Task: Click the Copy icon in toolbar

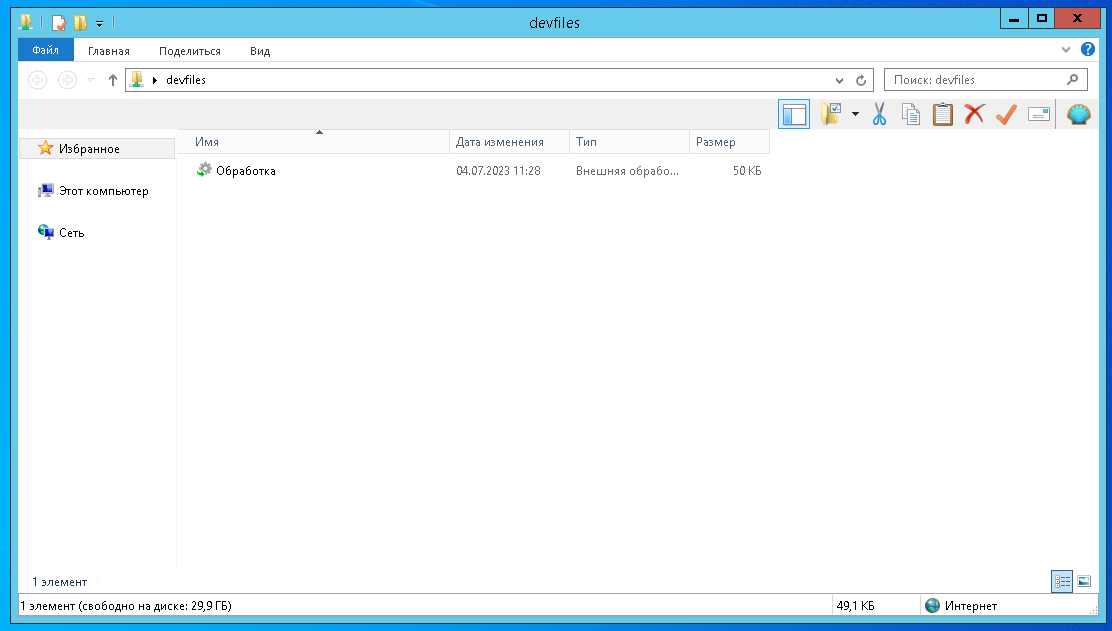Action: [x=910, y=115]
